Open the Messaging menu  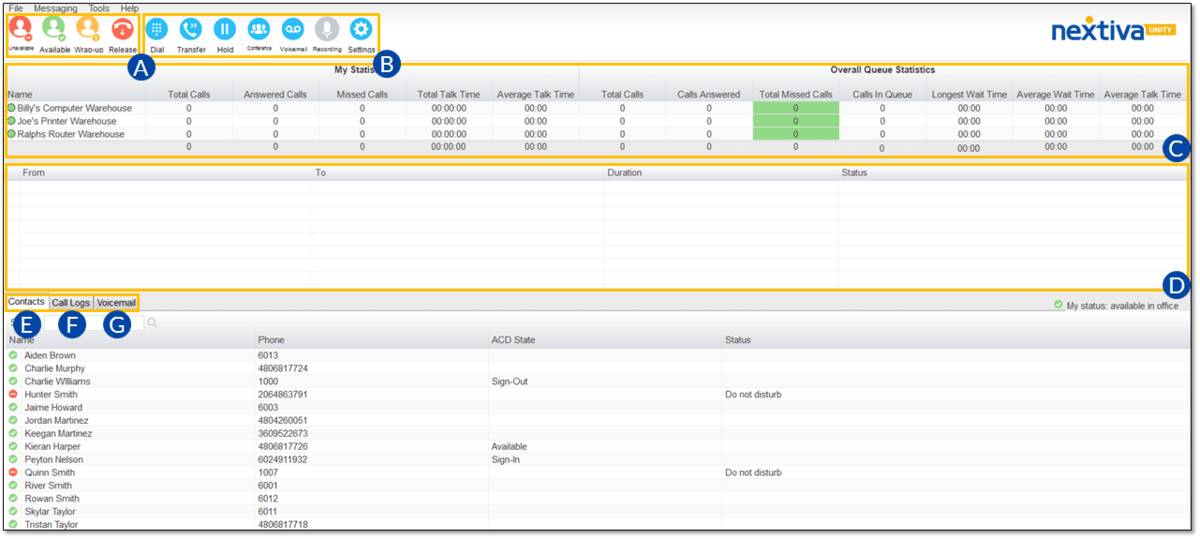55,8
